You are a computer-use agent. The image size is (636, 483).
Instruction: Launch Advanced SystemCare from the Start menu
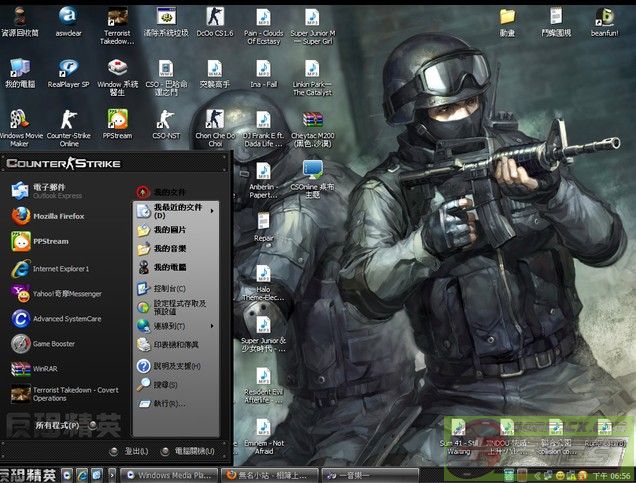click(66, 319)
